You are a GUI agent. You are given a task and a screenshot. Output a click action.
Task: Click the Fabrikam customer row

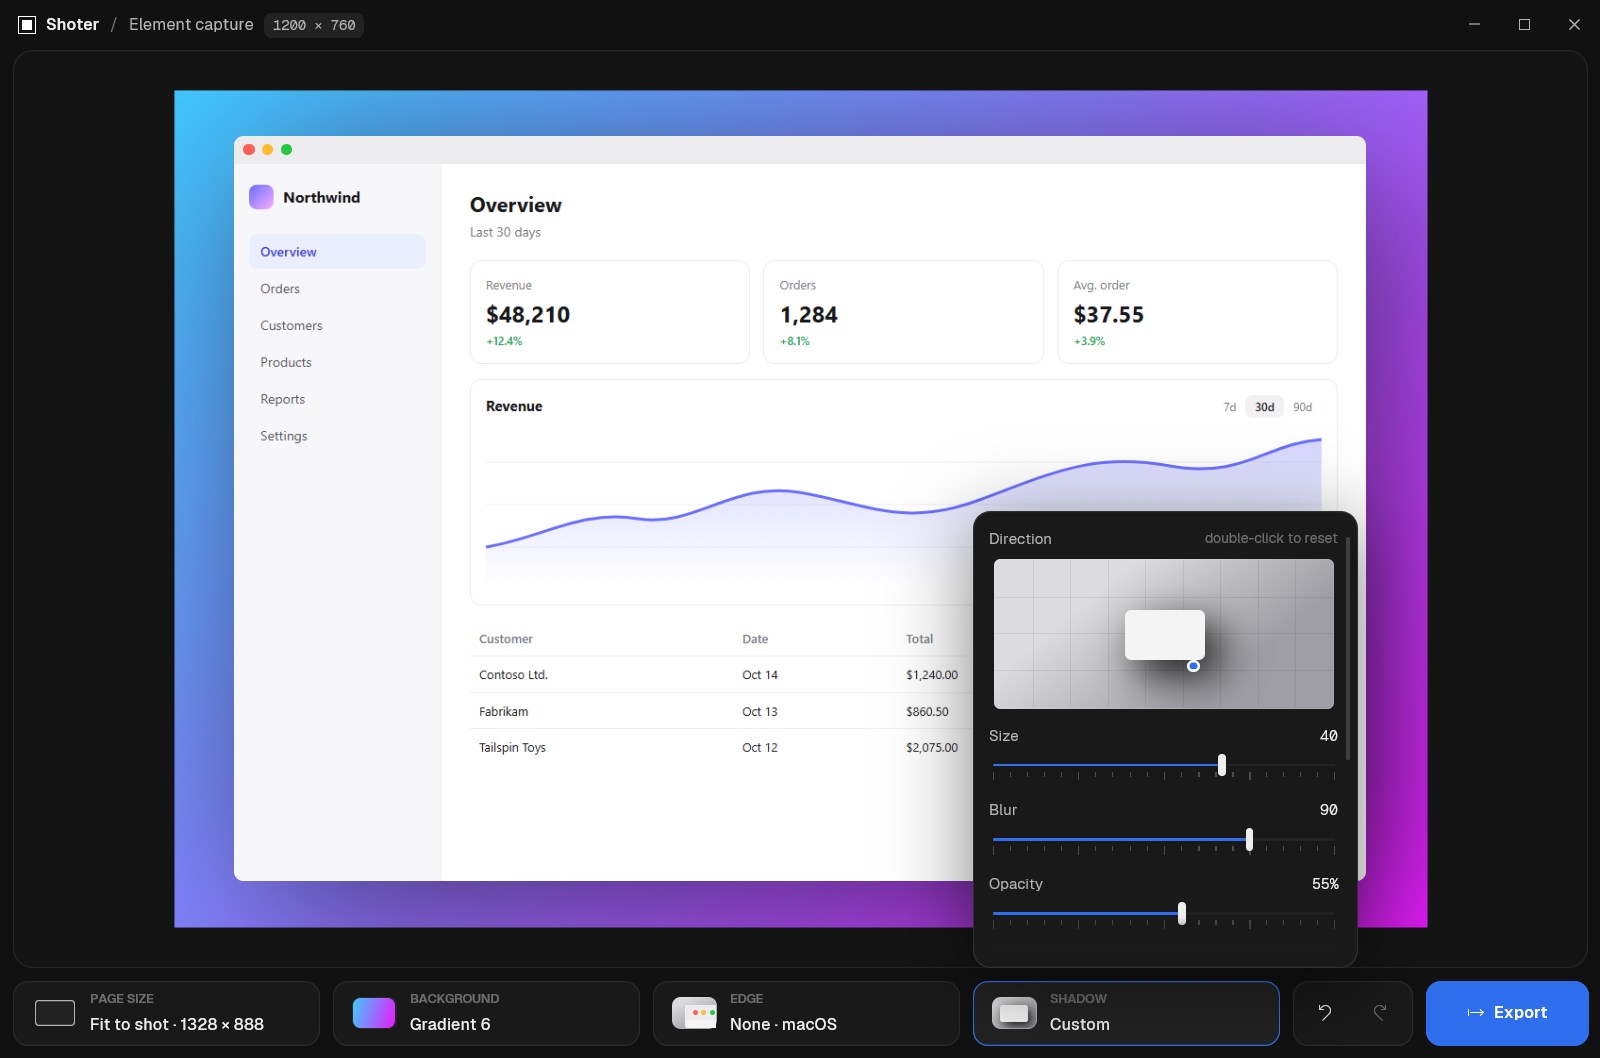tap(722, 712)
